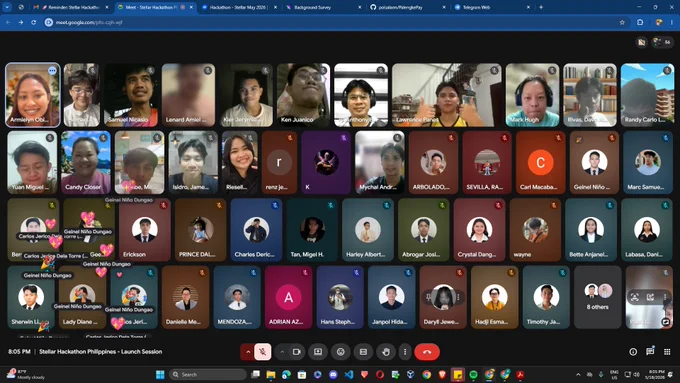This screenshot has height=383, width=680.
Task: Switch to the Background Survey tab
Action: pos(323,7)
